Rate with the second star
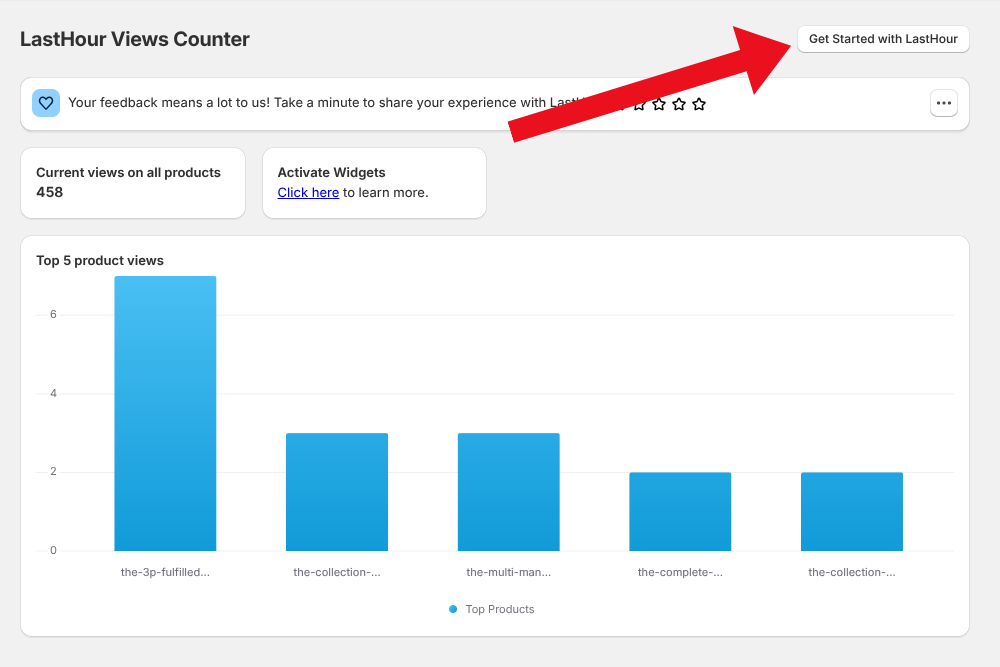The image size is (1000, 667). click(639, 104)
